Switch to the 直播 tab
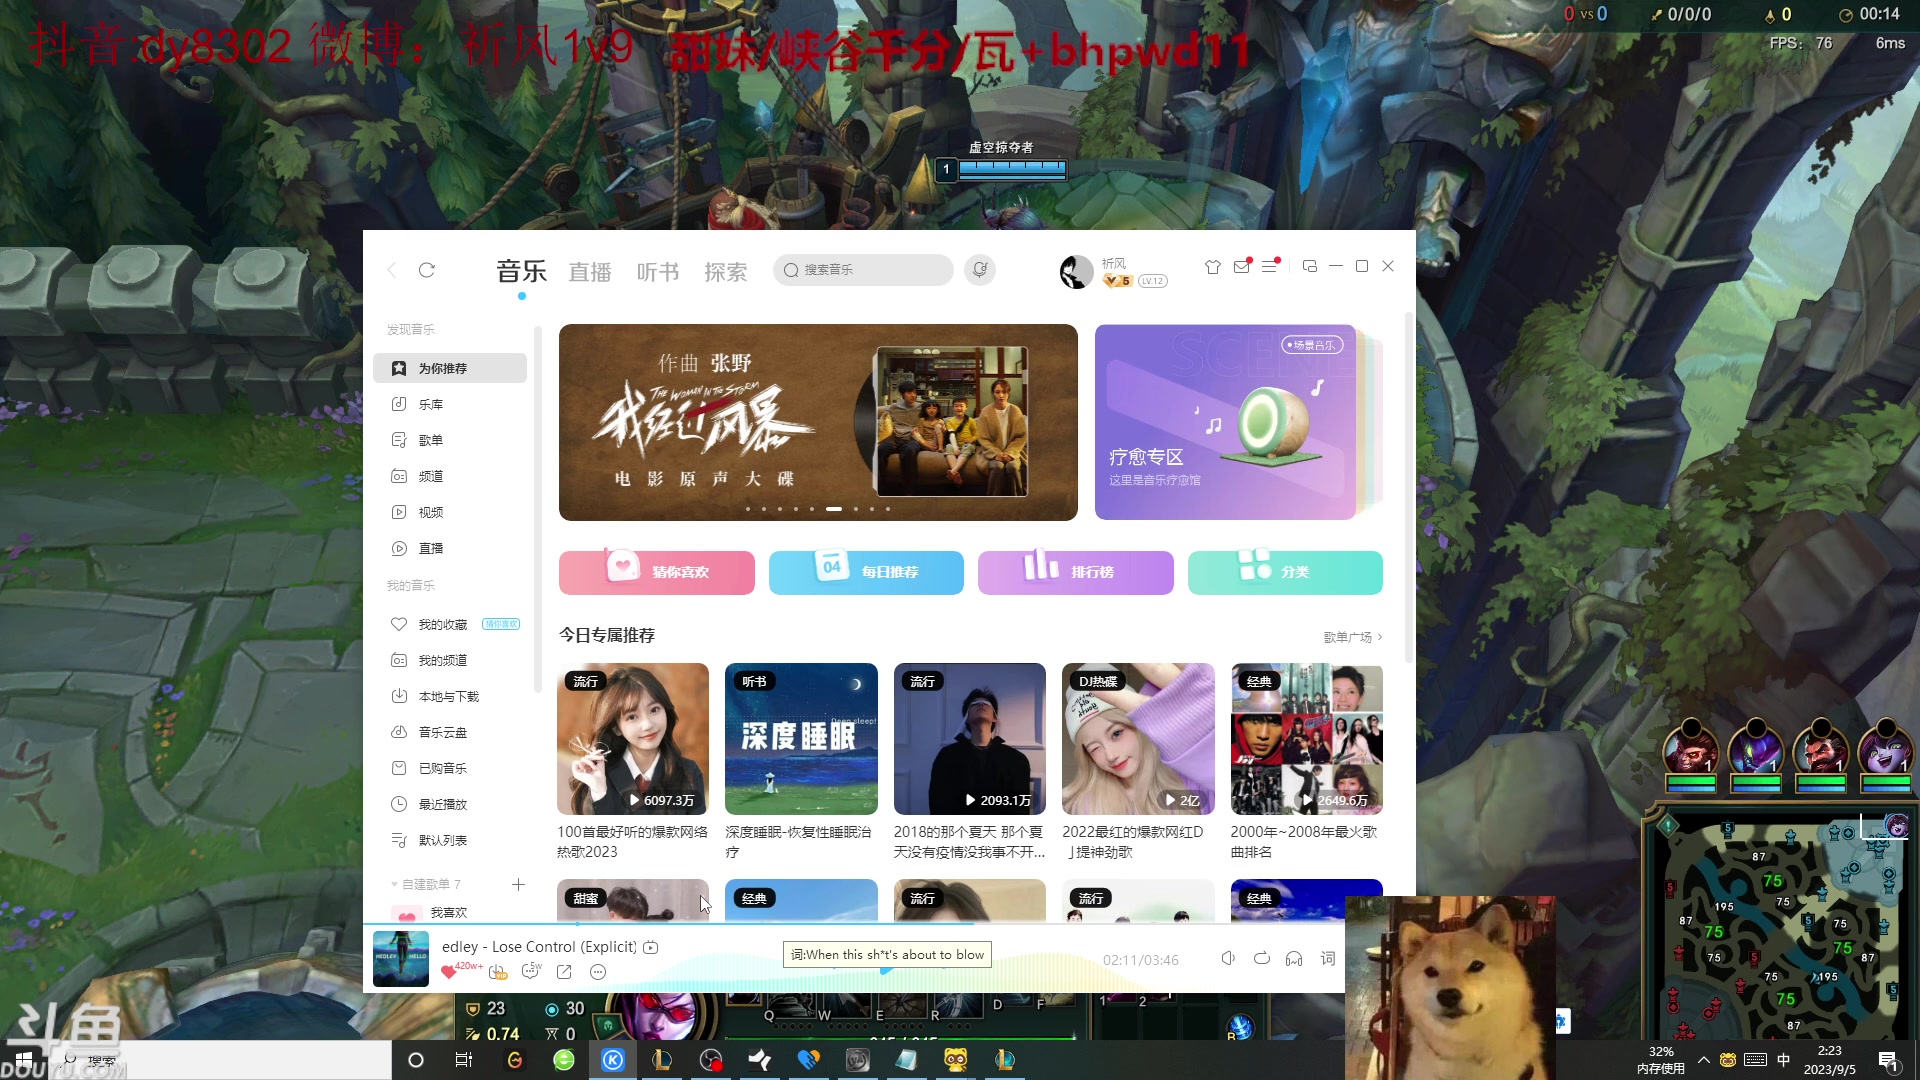This screenshot has width=1920, height=1080. click(590, 272)
